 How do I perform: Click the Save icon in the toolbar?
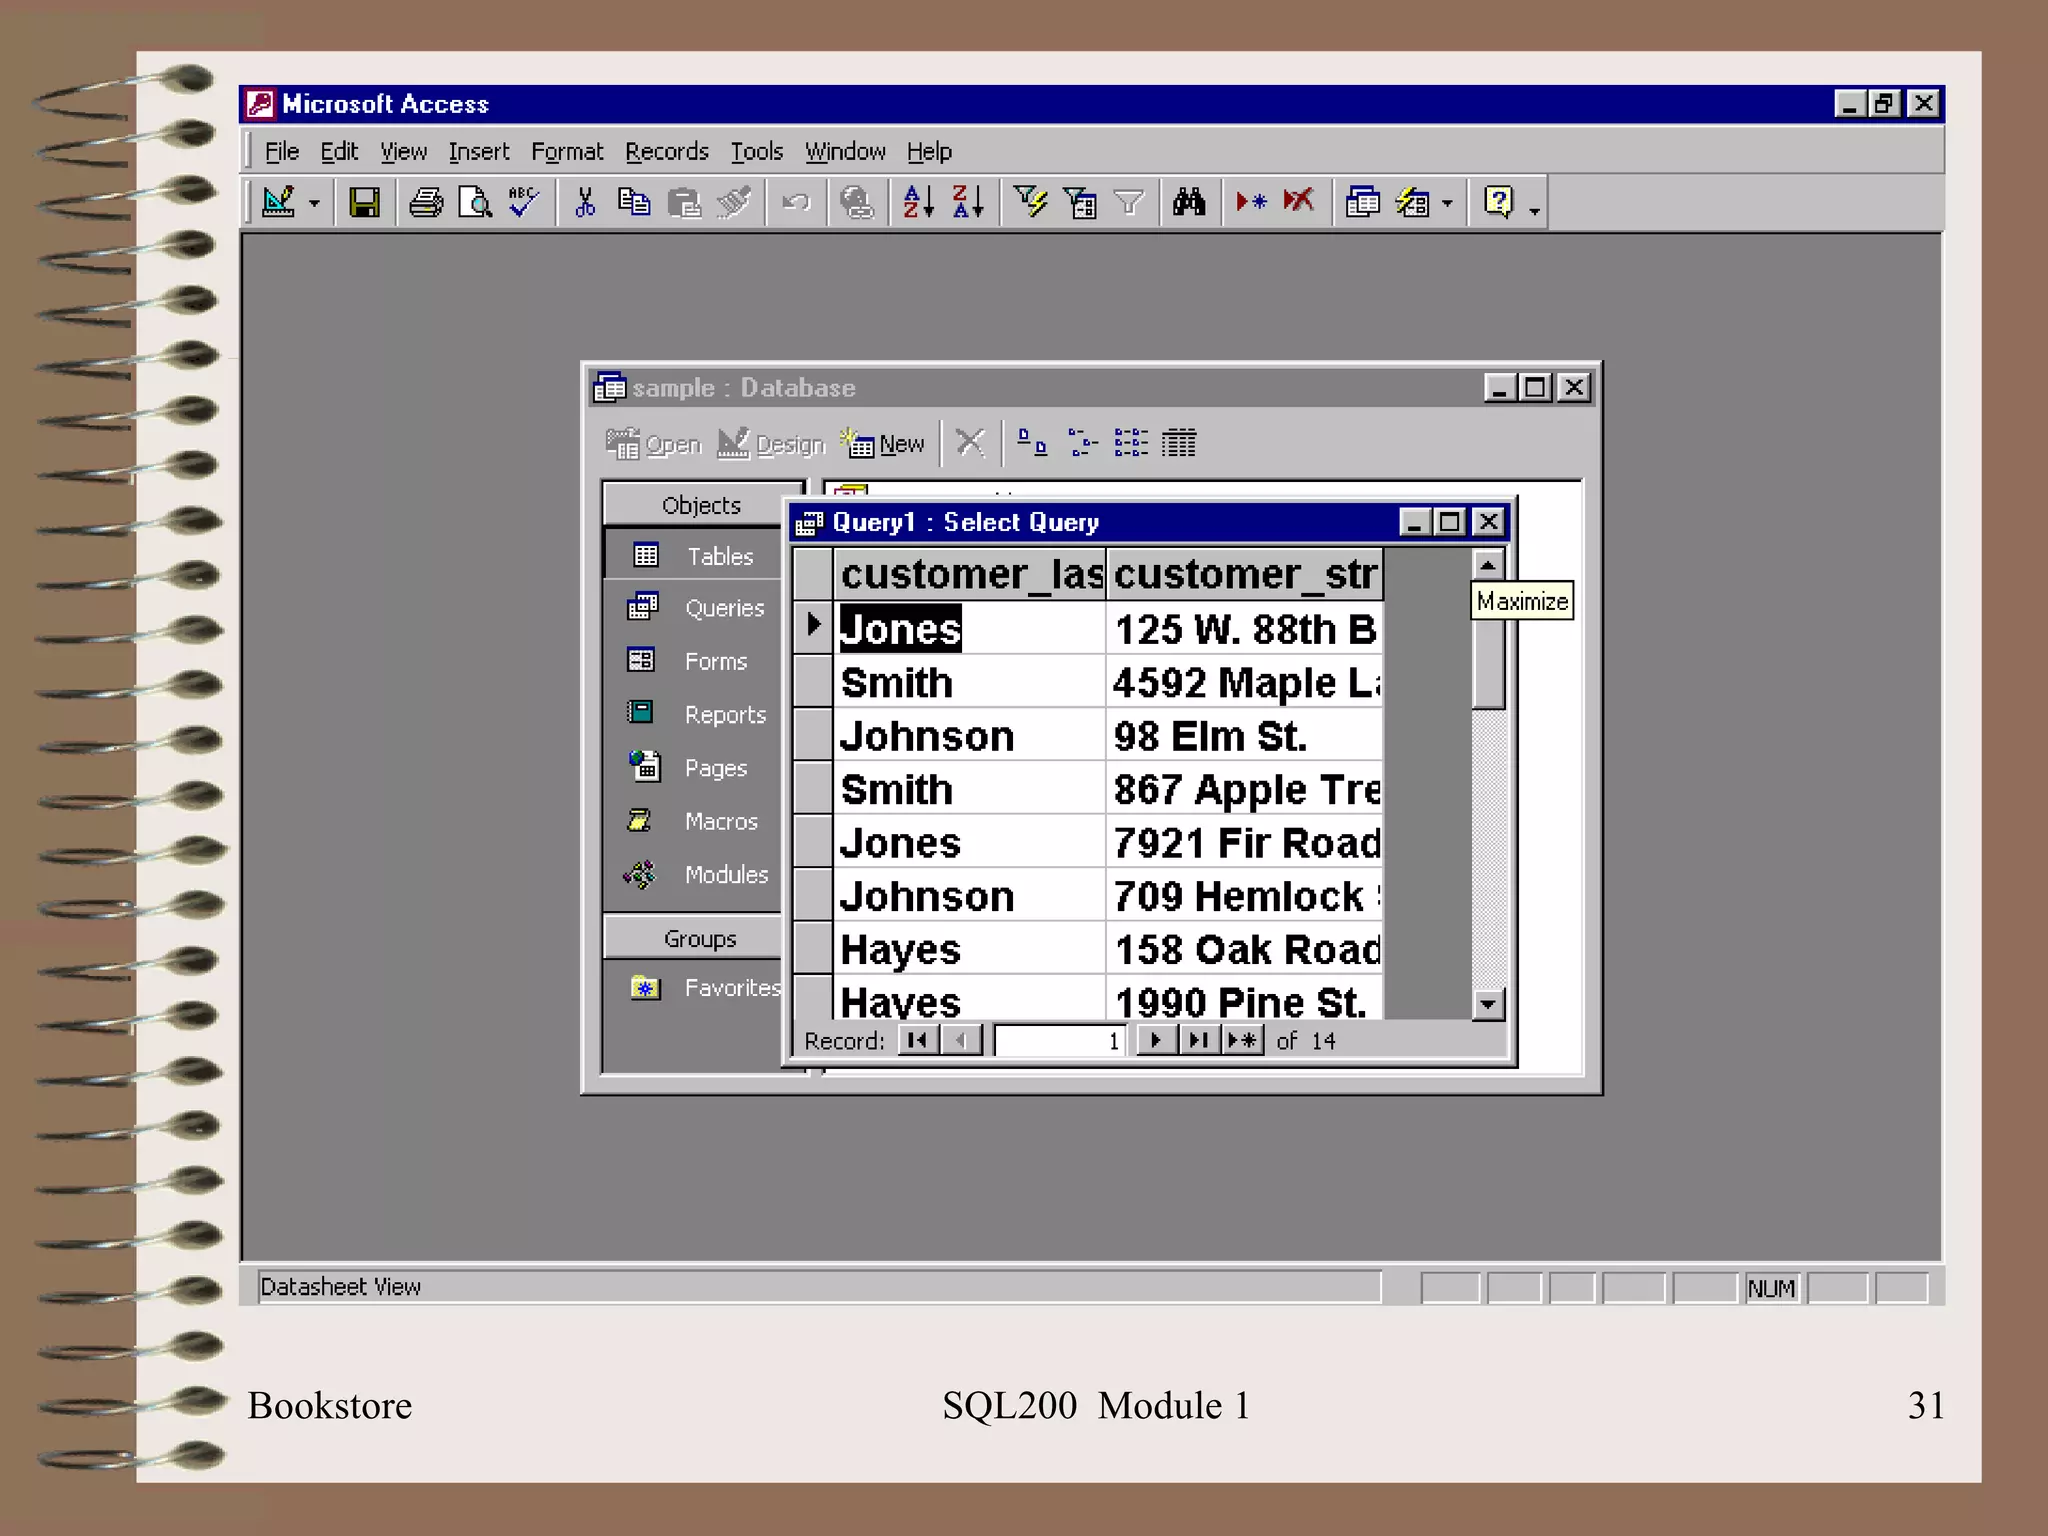364,203
